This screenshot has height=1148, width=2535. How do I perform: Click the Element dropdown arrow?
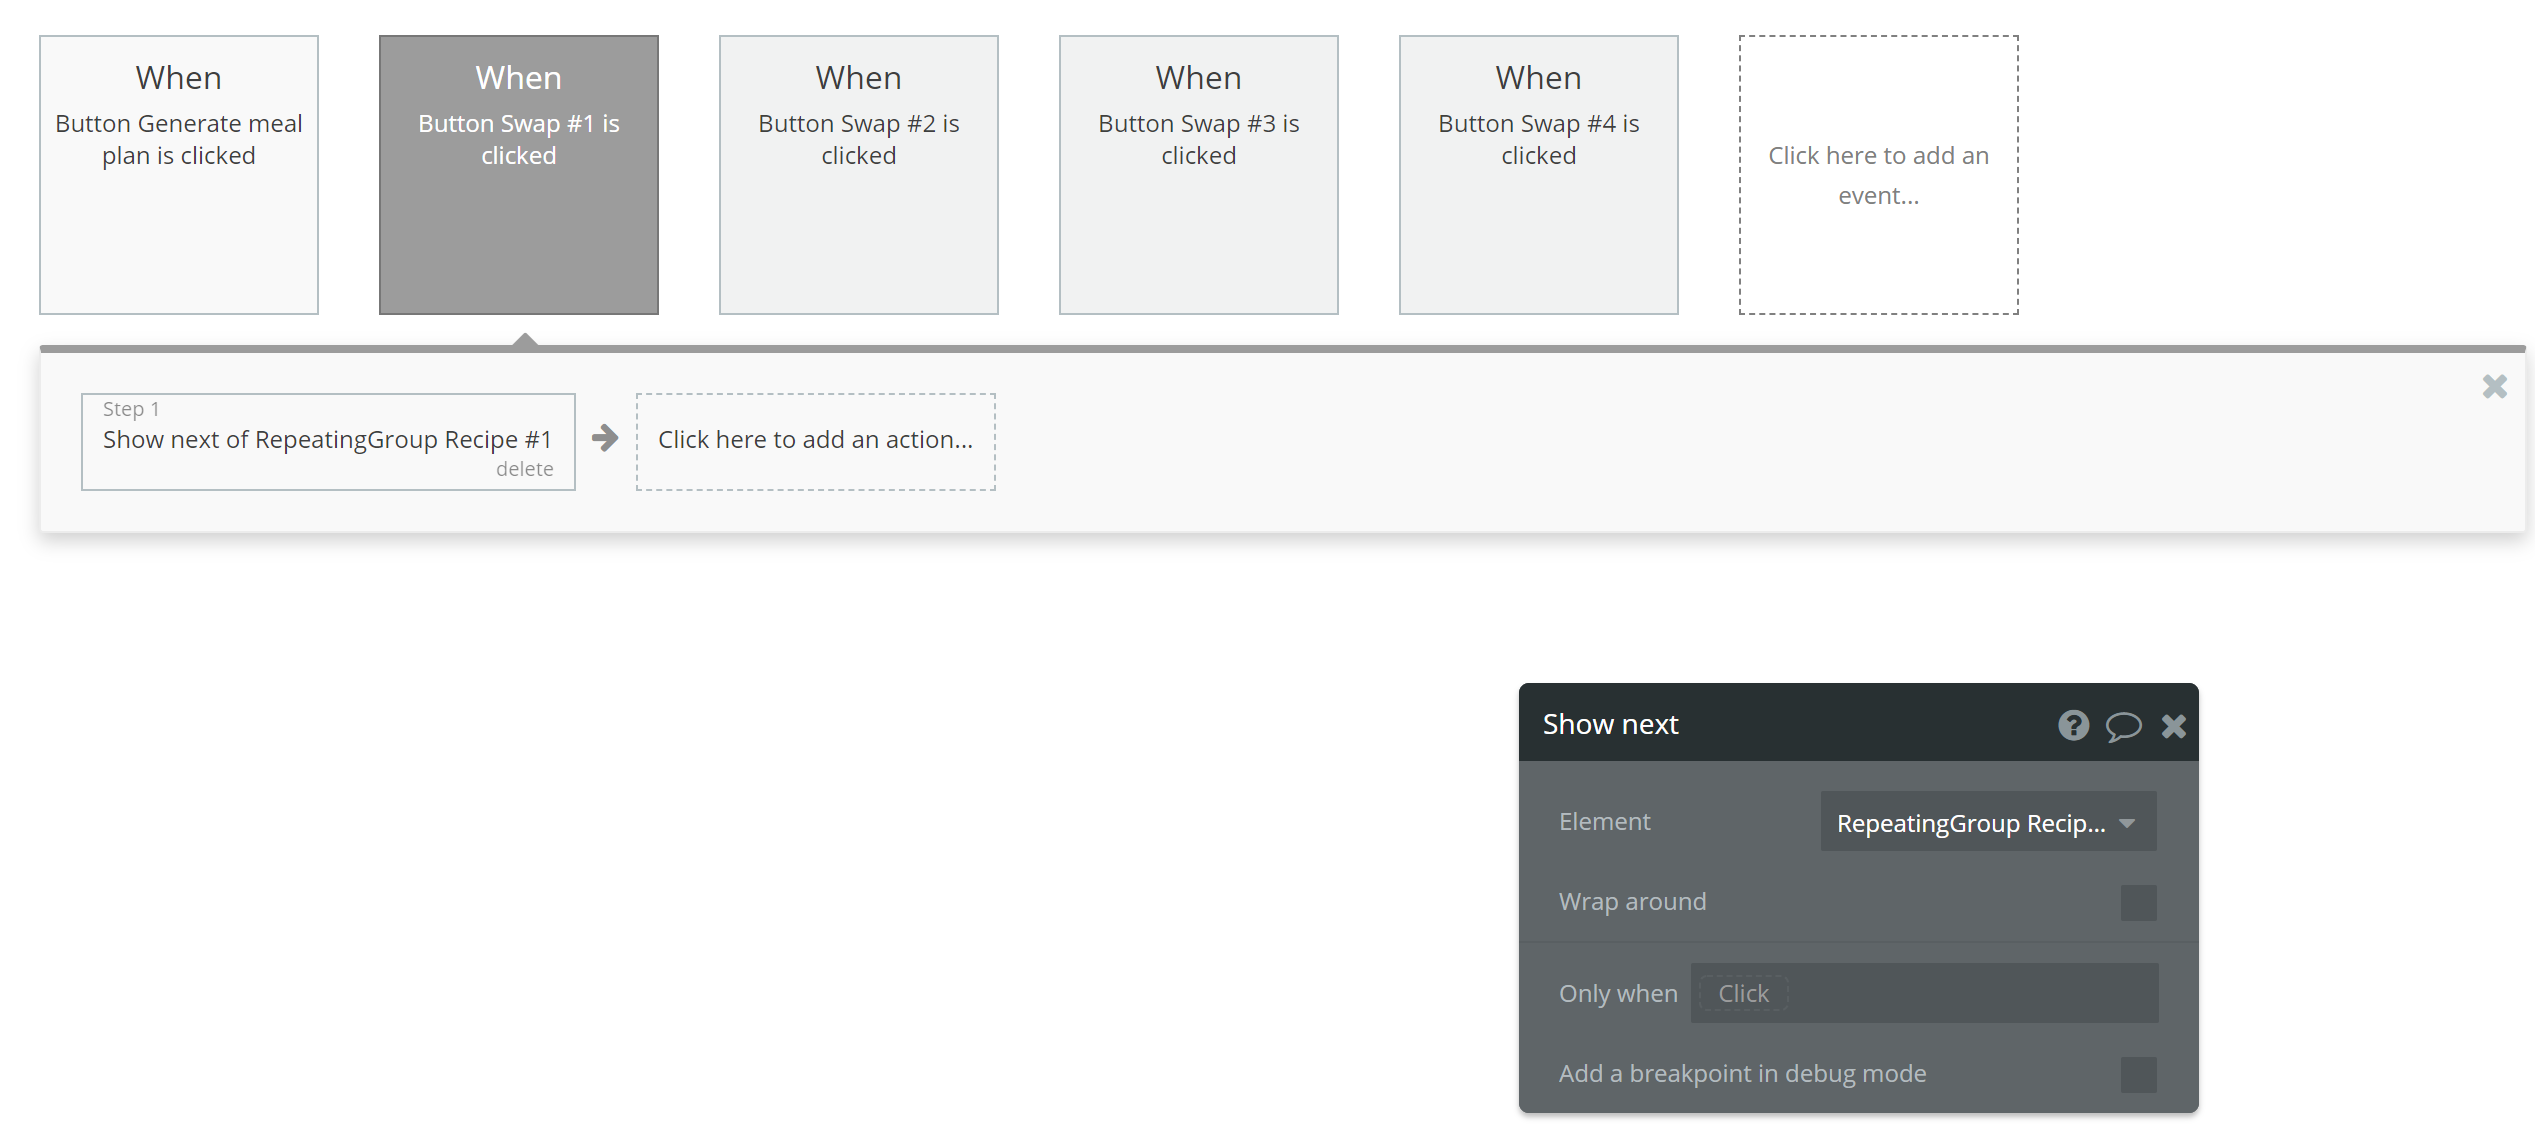click(2127, 823)
